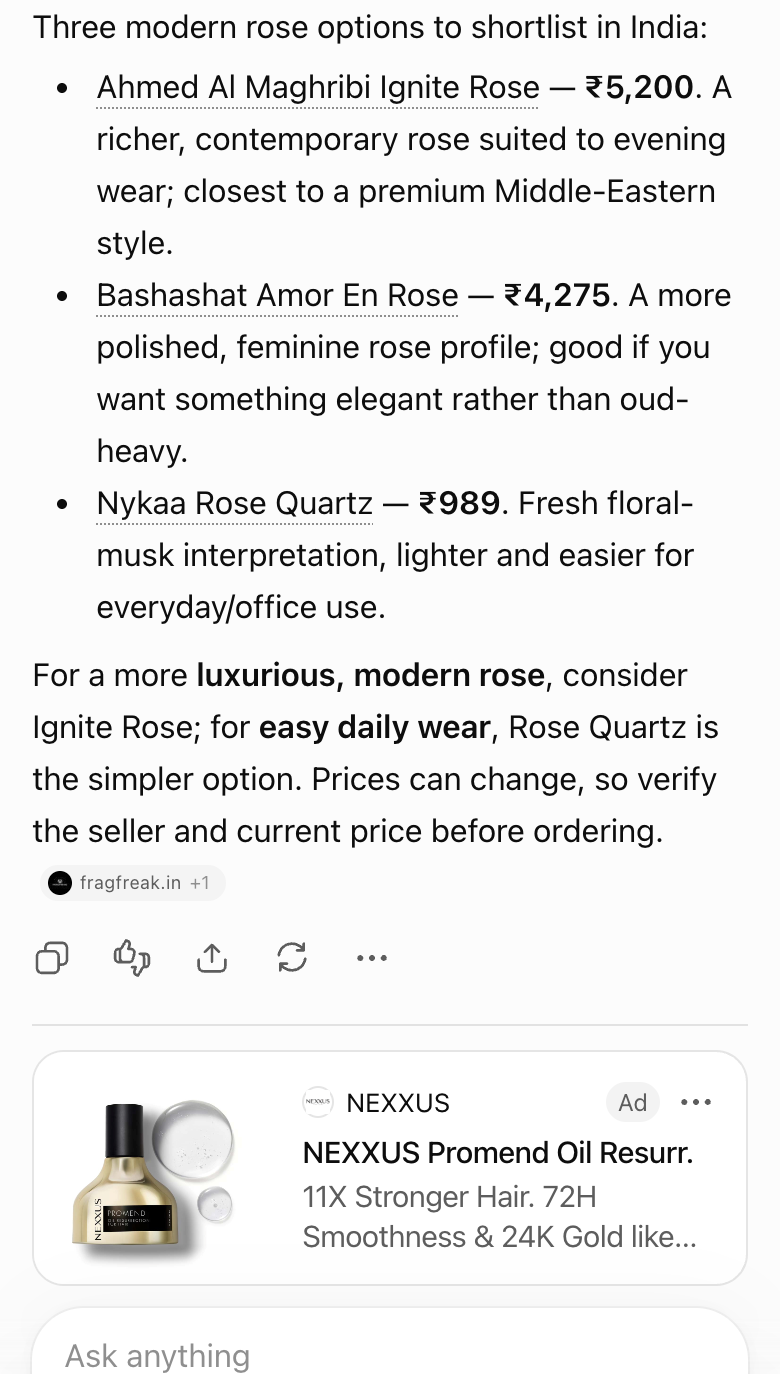Click the NEXXUS advertiser name
This screenshot has width=780, height=1374.
(398, 1103)
